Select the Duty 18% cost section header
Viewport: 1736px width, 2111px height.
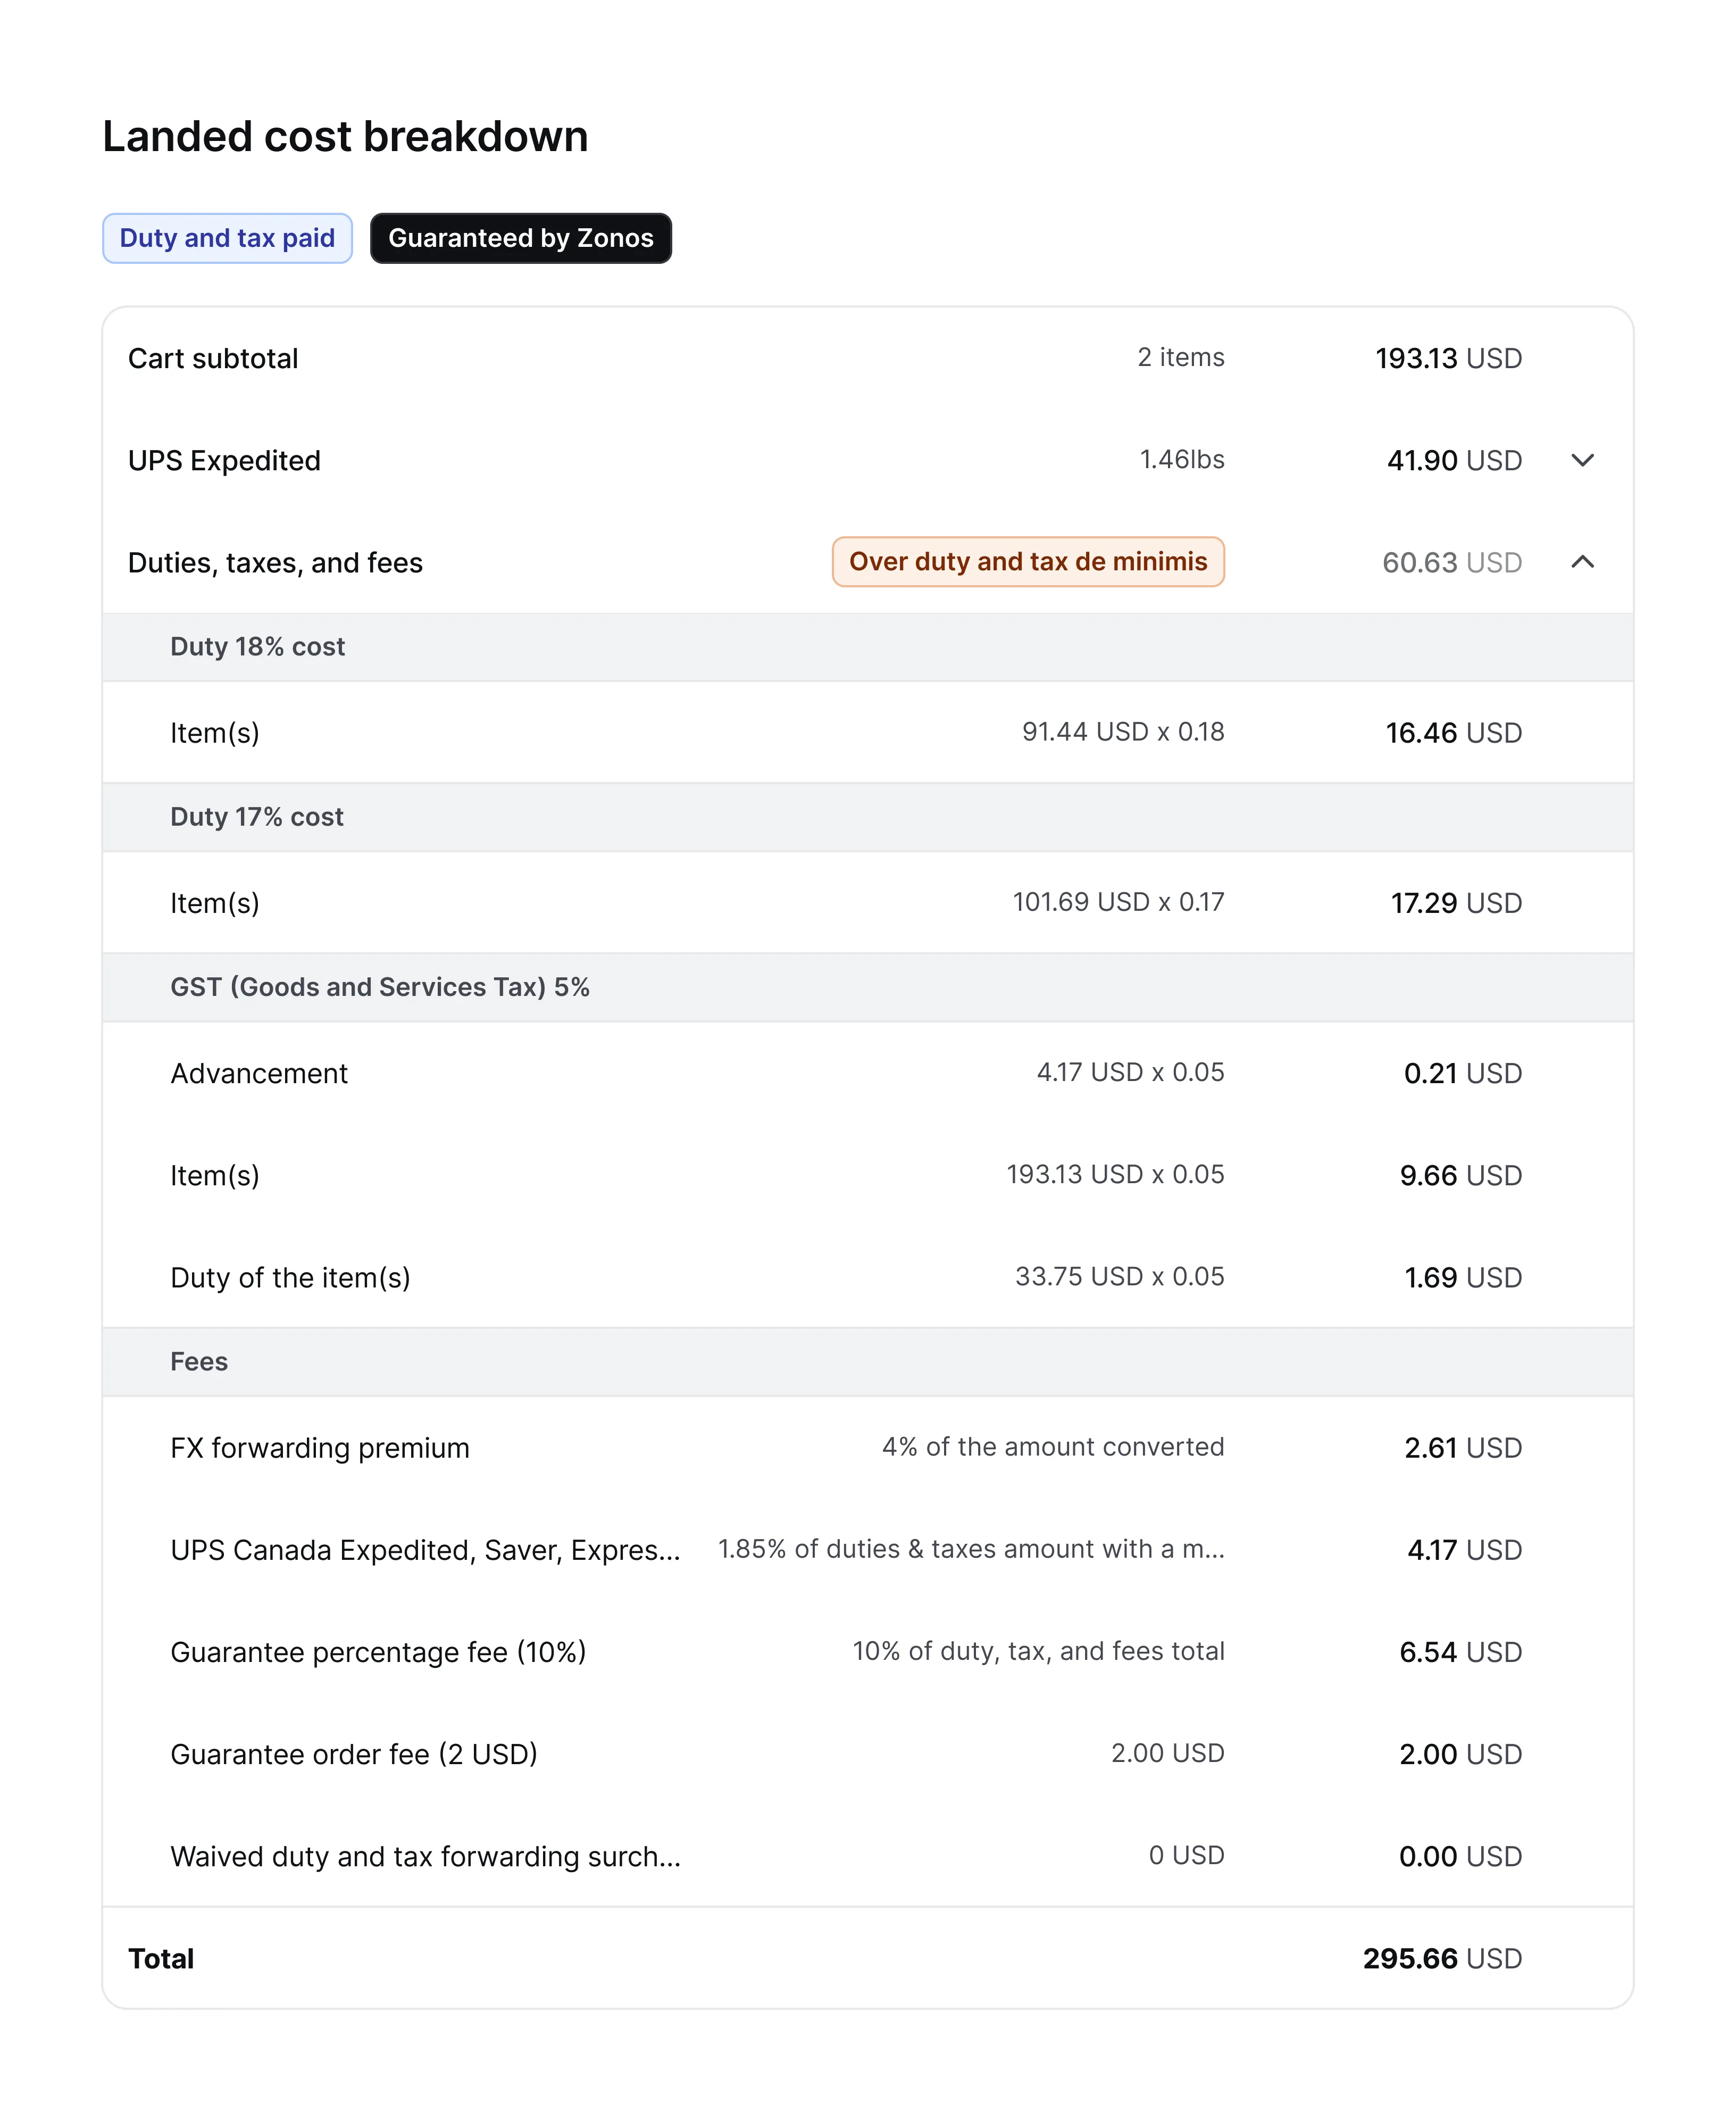coord(257,646)
